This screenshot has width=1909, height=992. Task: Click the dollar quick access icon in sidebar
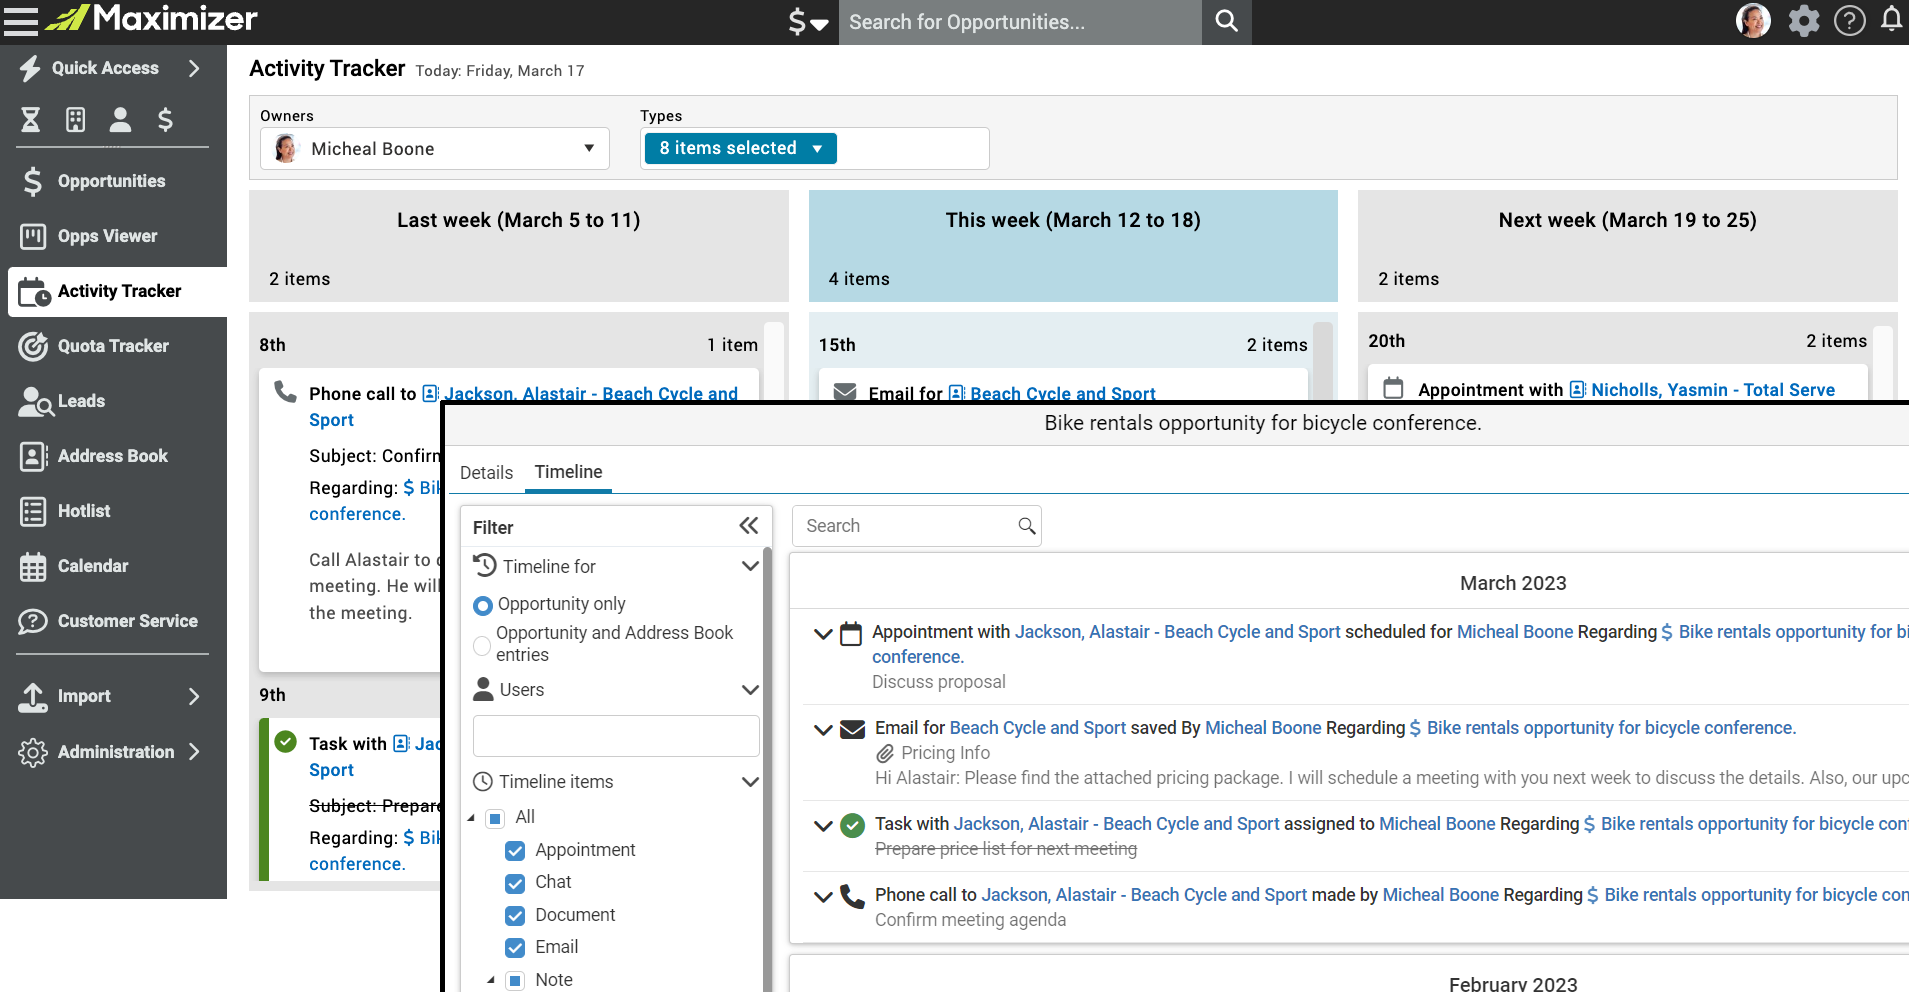pyautogui.click(x=165, y=120)
